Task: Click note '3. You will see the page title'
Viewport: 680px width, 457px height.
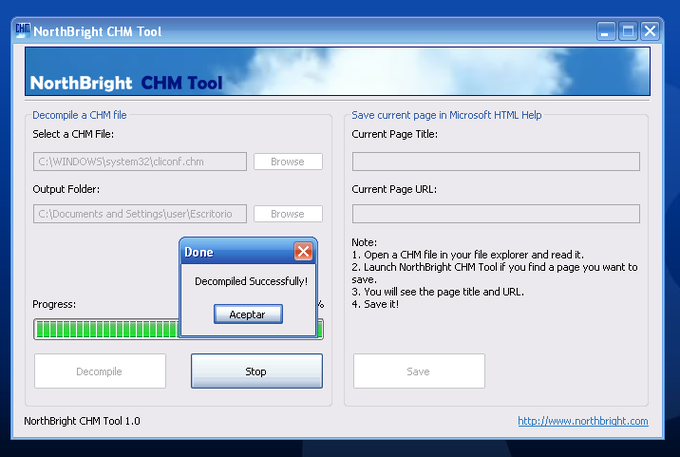Action: coord(438,292)
